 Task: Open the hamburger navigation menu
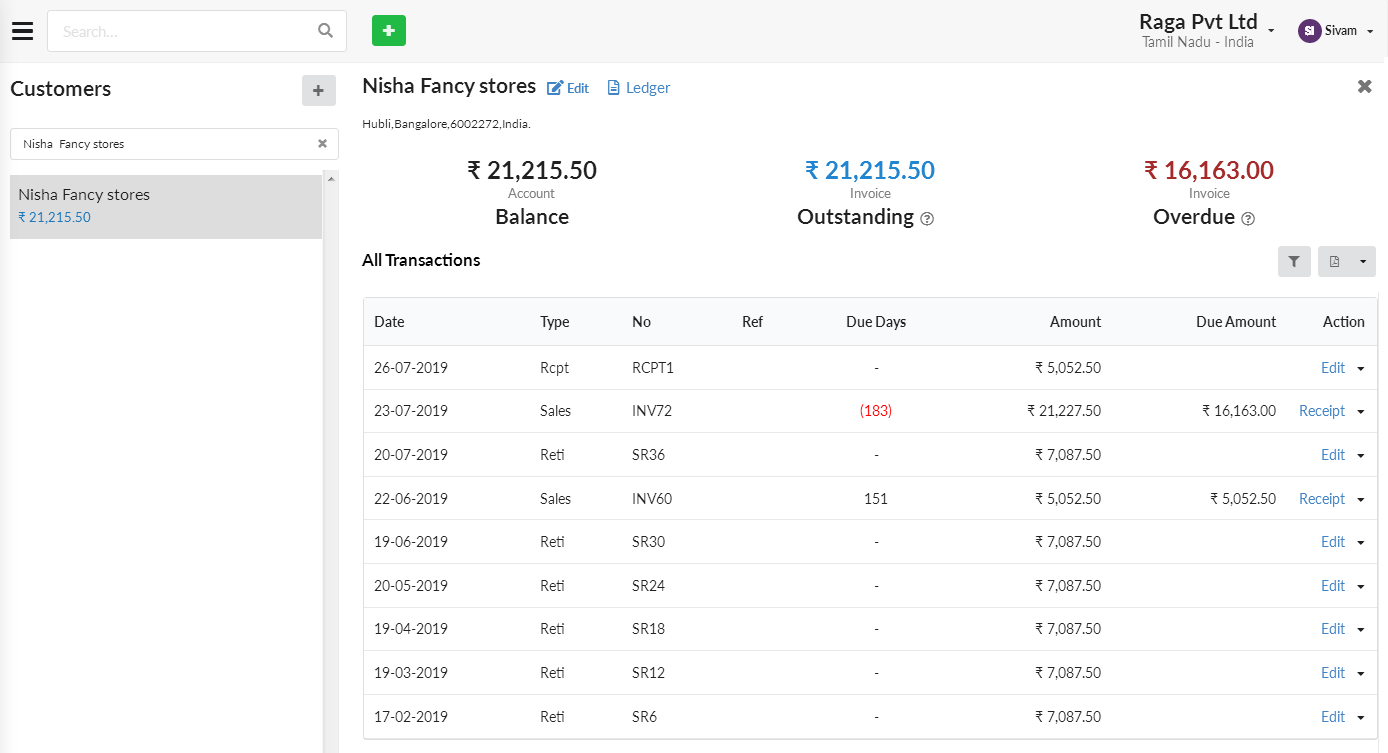point(22,31)
